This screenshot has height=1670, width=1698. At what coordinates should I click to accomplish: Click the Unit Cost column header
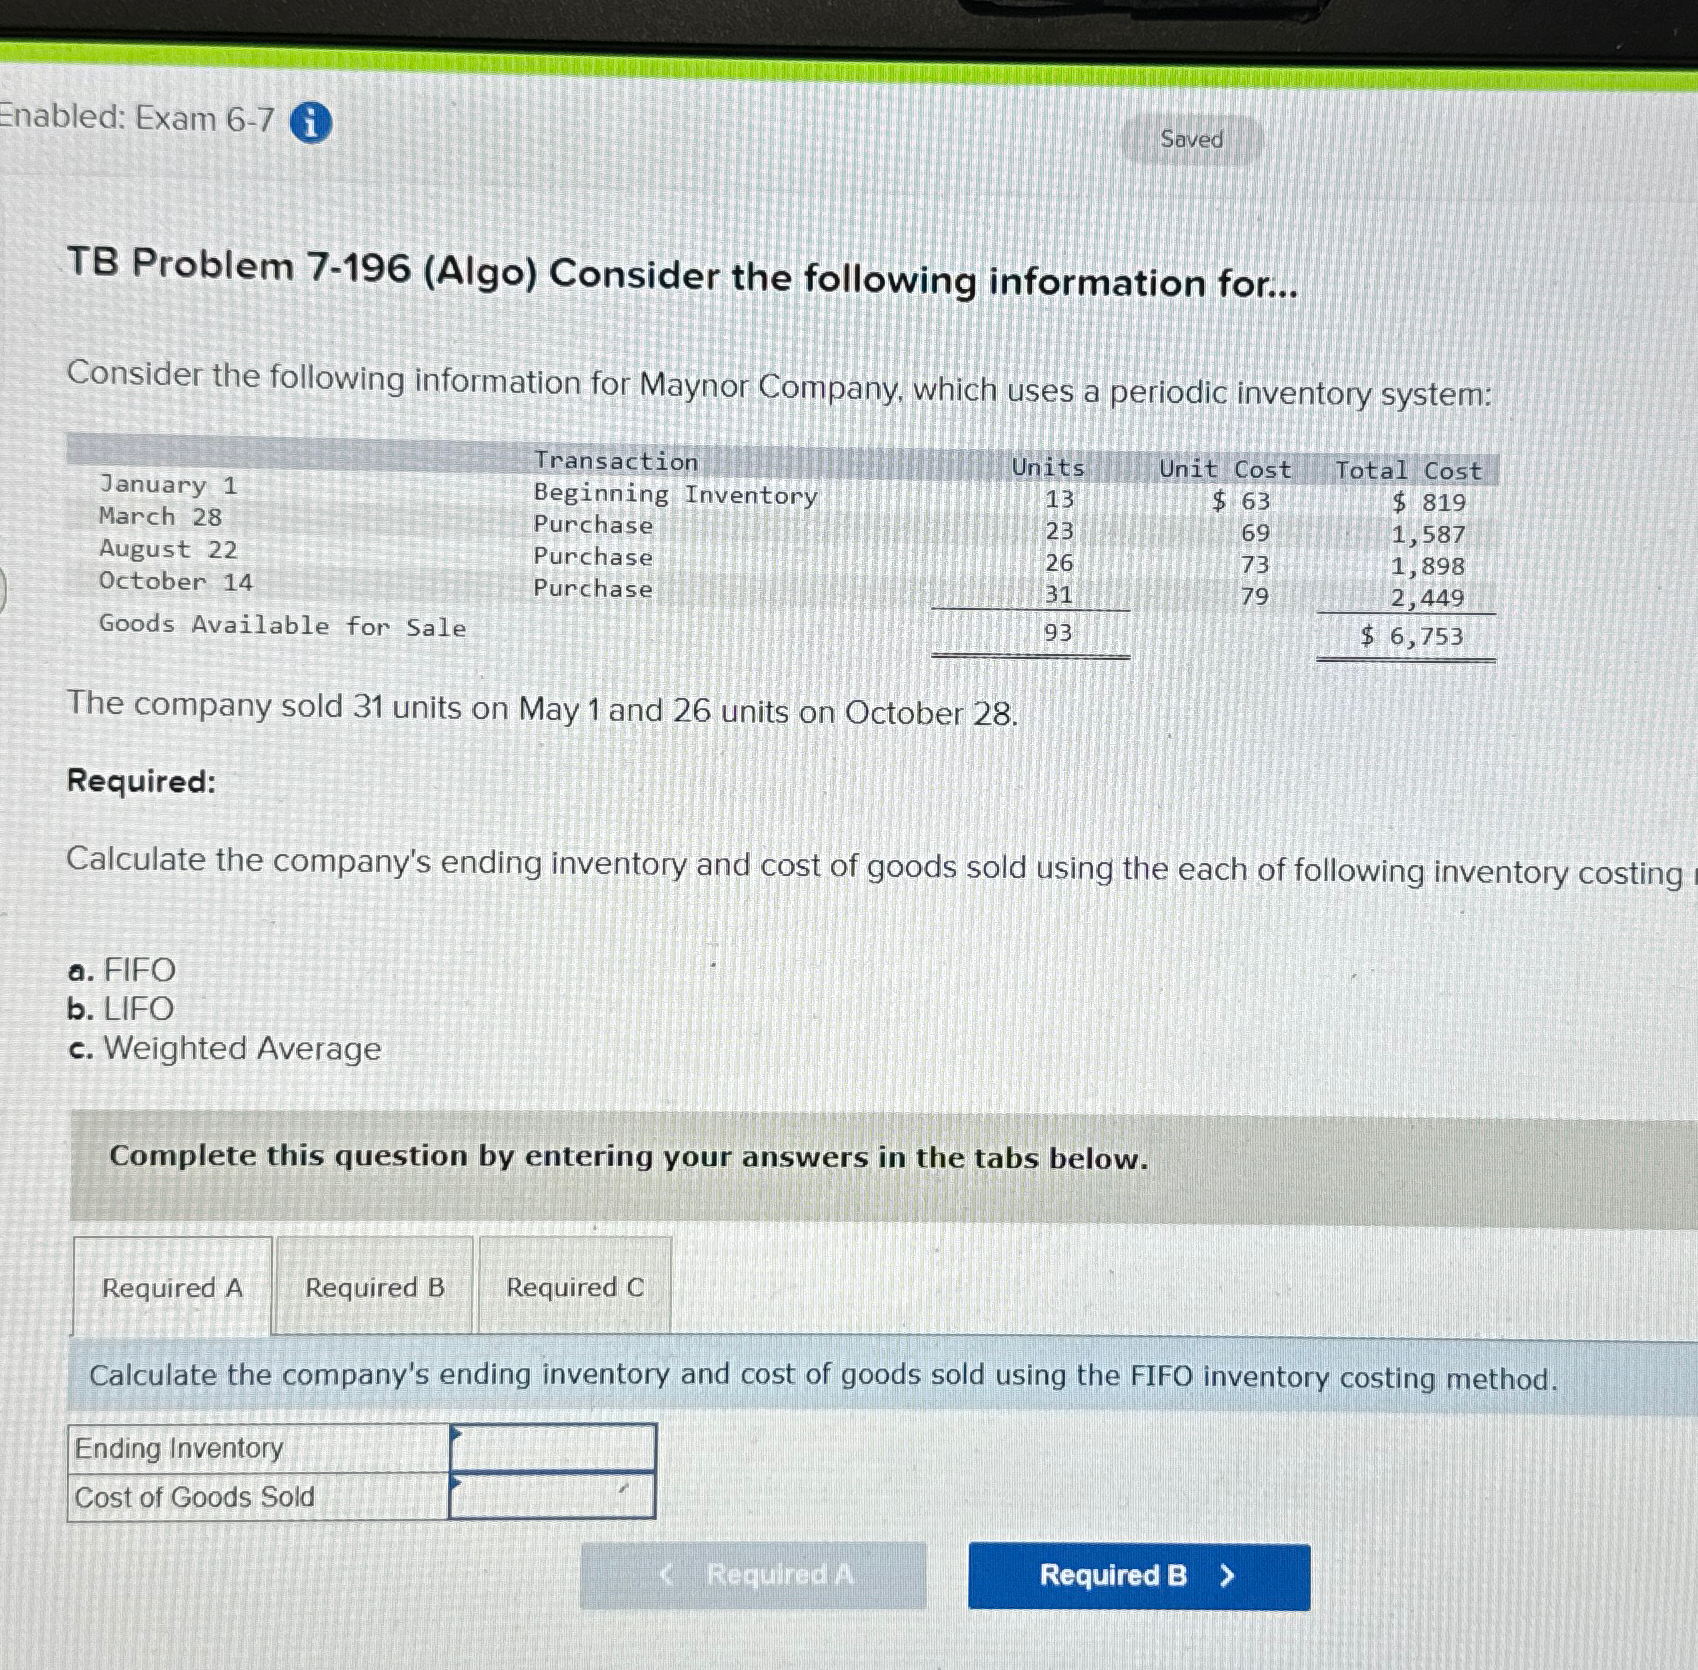(1225, 469)
